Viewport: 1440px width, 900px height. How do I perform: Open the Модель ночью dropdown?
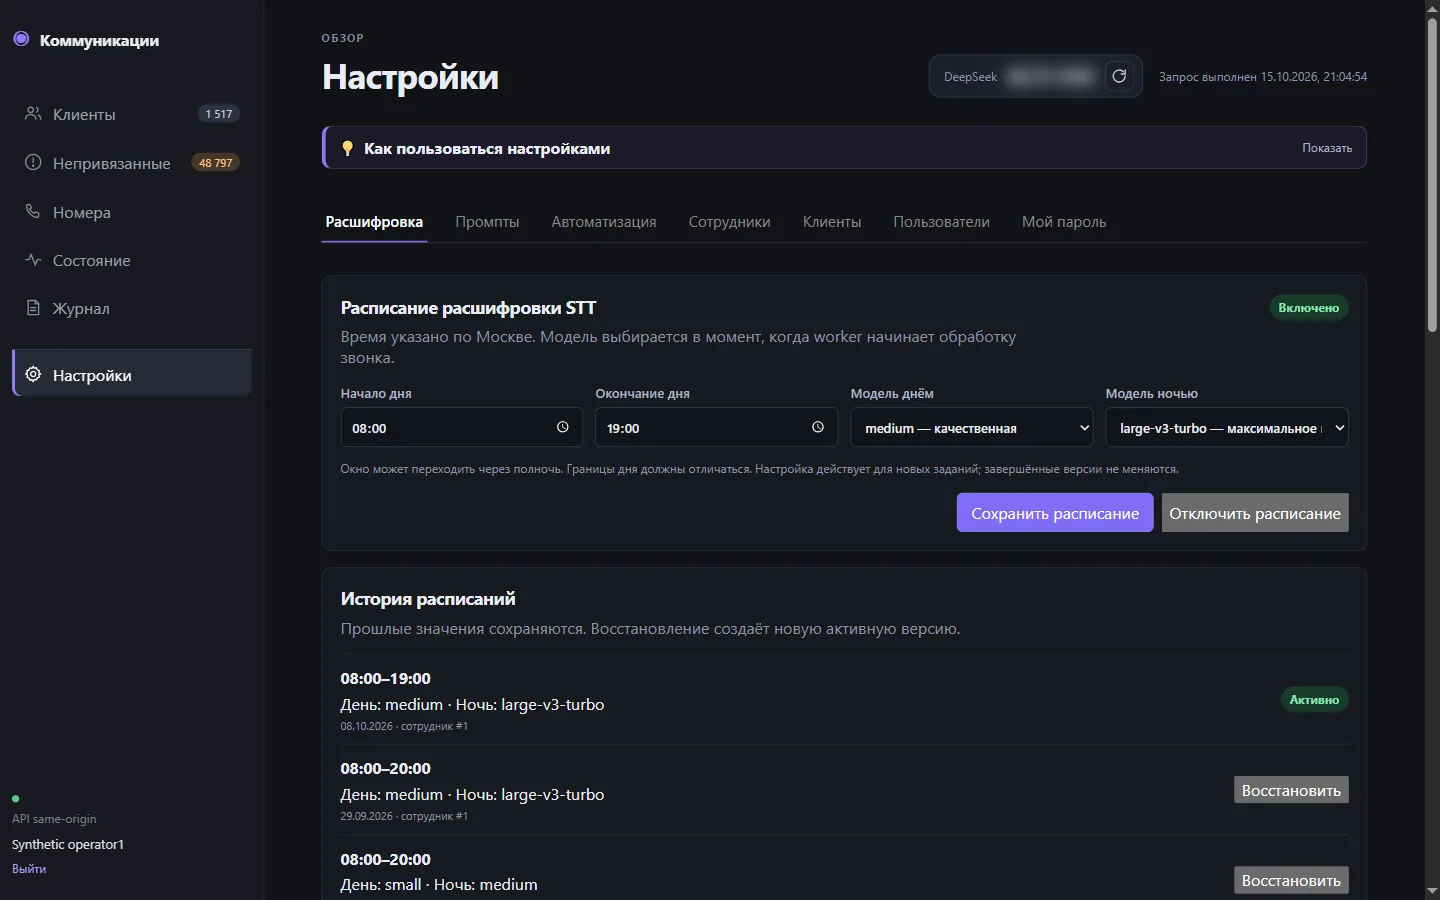(1227, 427)
